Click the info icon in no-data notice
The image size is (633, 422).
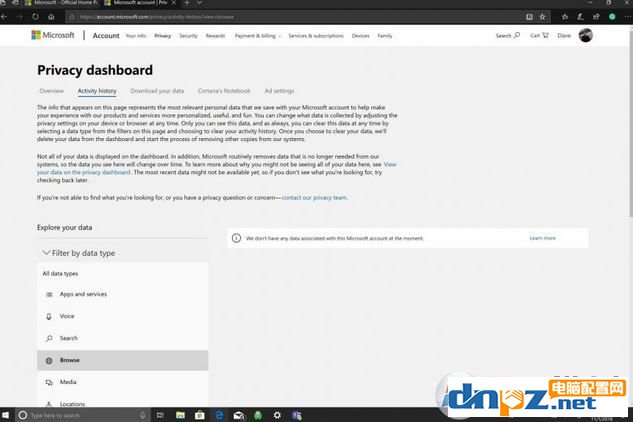236,238
